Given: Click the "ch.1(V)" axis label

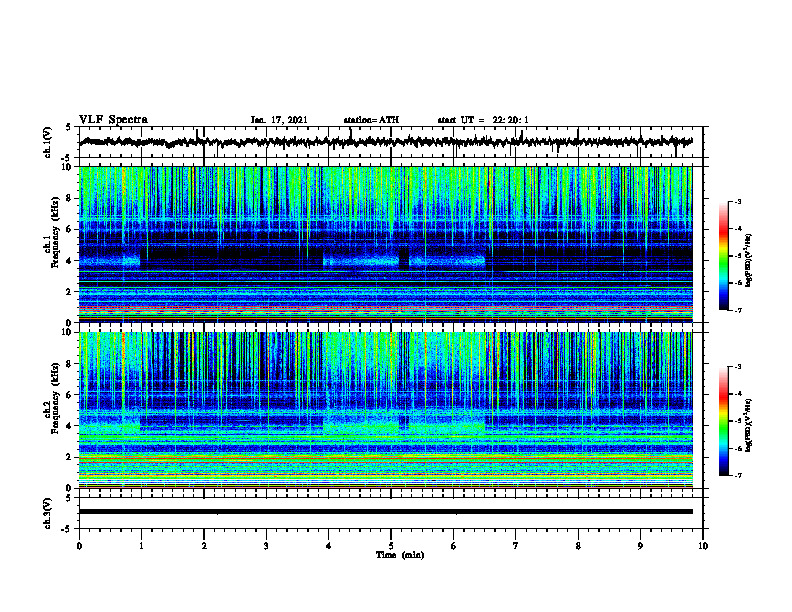Looking at the screenshot, I should click(48, 142).
